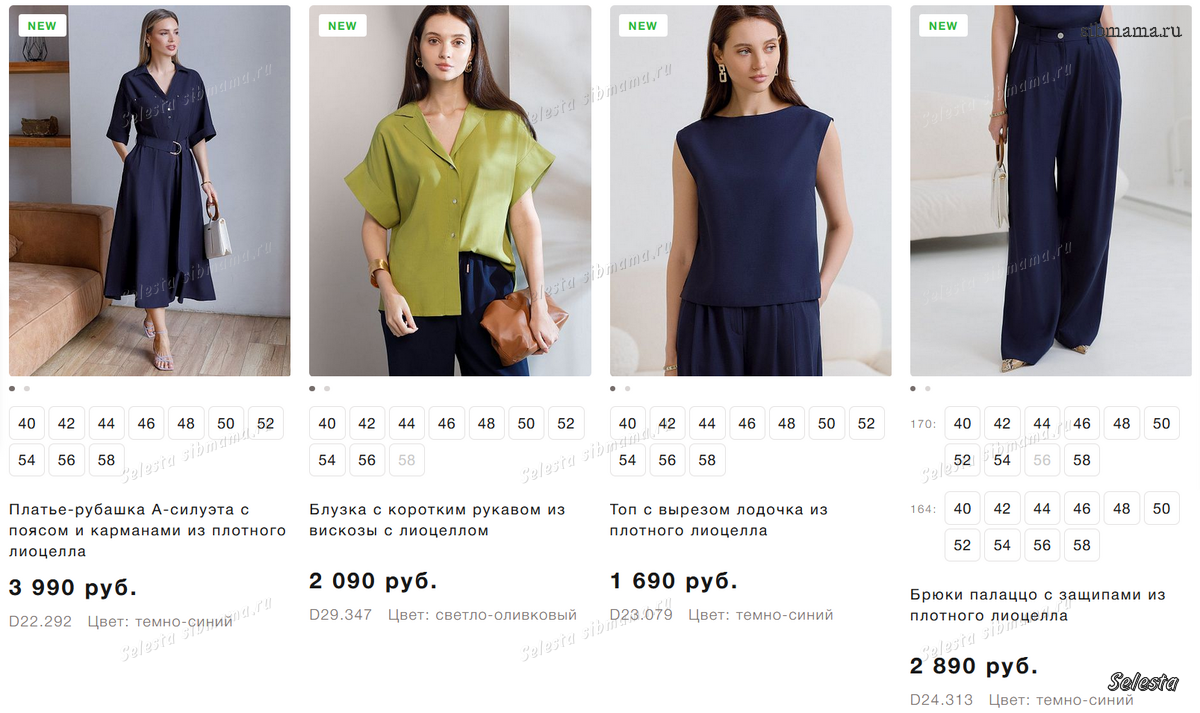Click the NEW badge on the olive blouse
Screen dimensions: 1200x713
pos(342,26)
